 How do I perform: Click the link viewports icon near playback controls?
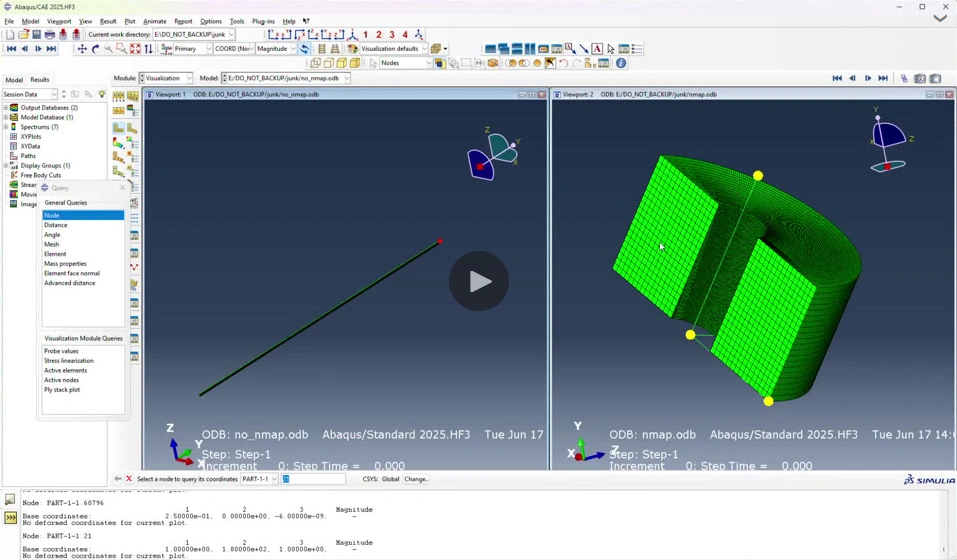pyautogui.click(x=904, y=78)
